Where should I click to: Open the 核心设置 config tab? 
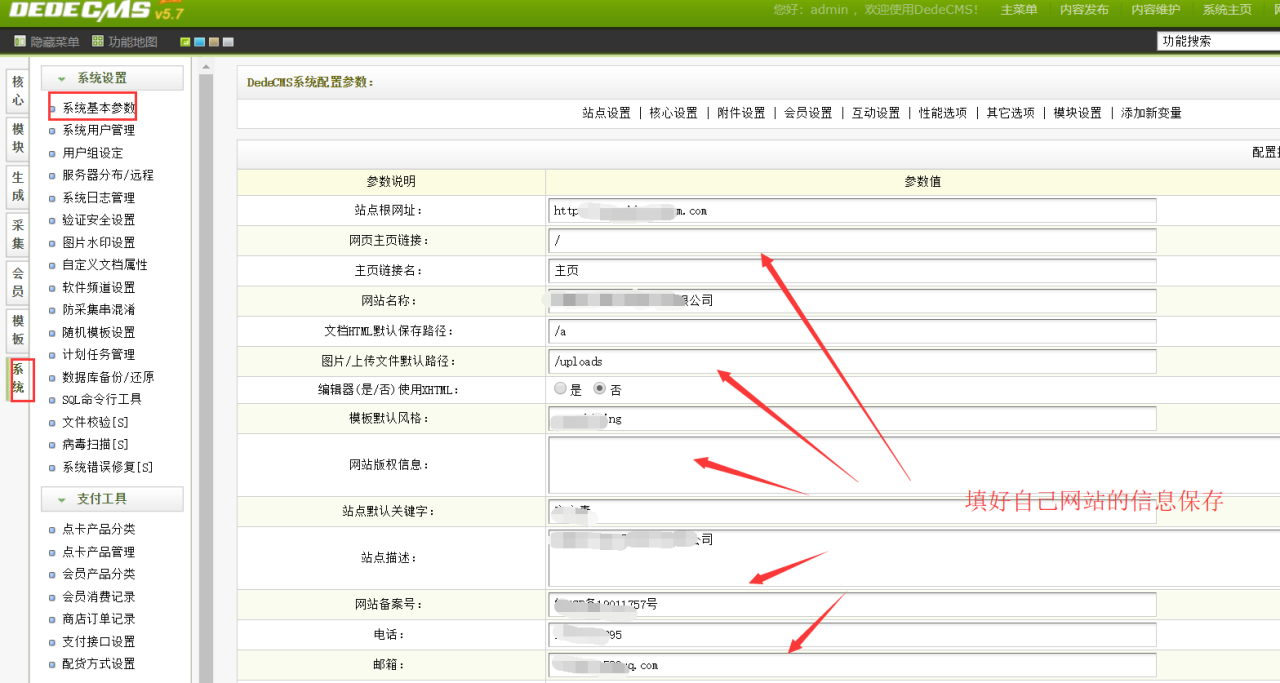674,113
